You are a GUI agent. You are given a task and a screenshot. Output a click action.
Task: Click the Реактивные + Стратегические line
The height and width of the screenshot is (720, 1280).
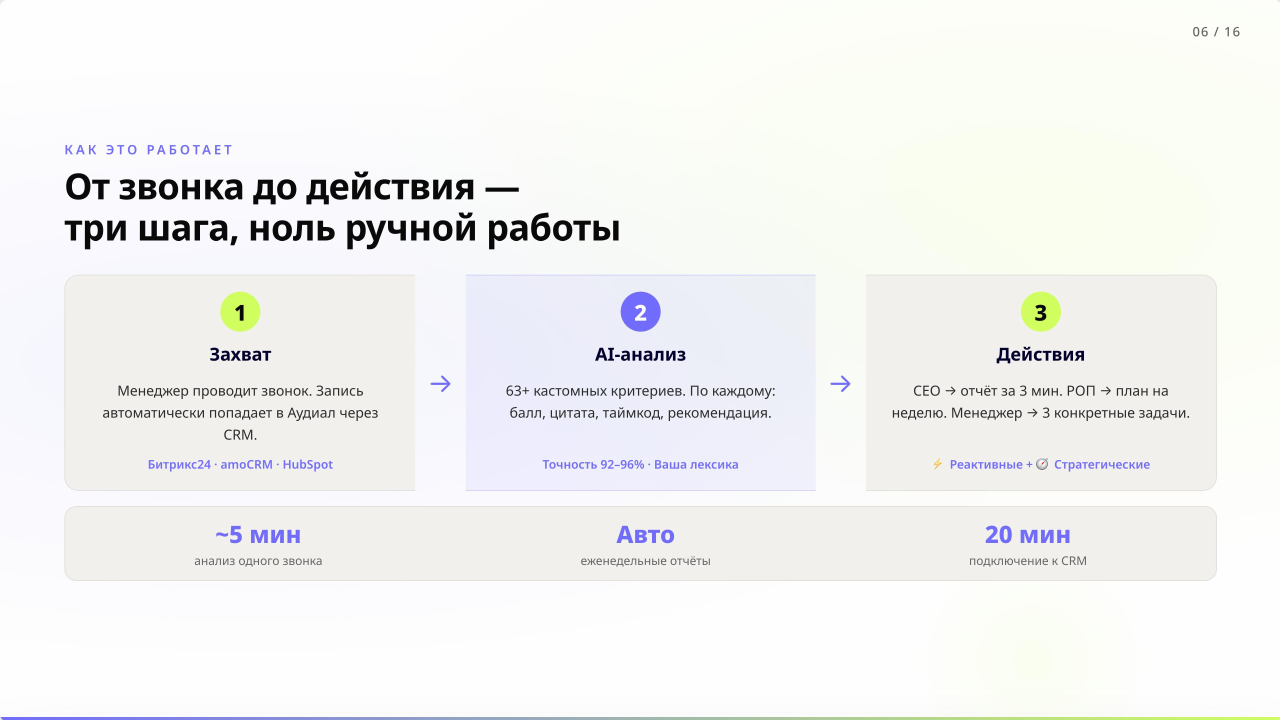pos(1040,464)
